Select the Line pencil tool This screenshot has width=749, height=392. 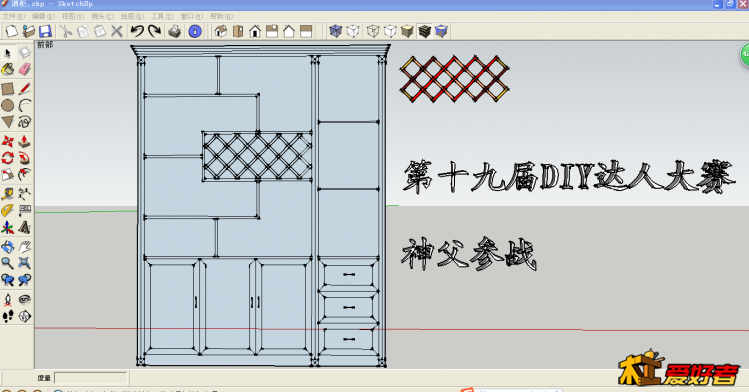pyautogui.click(x=25, y=89)
